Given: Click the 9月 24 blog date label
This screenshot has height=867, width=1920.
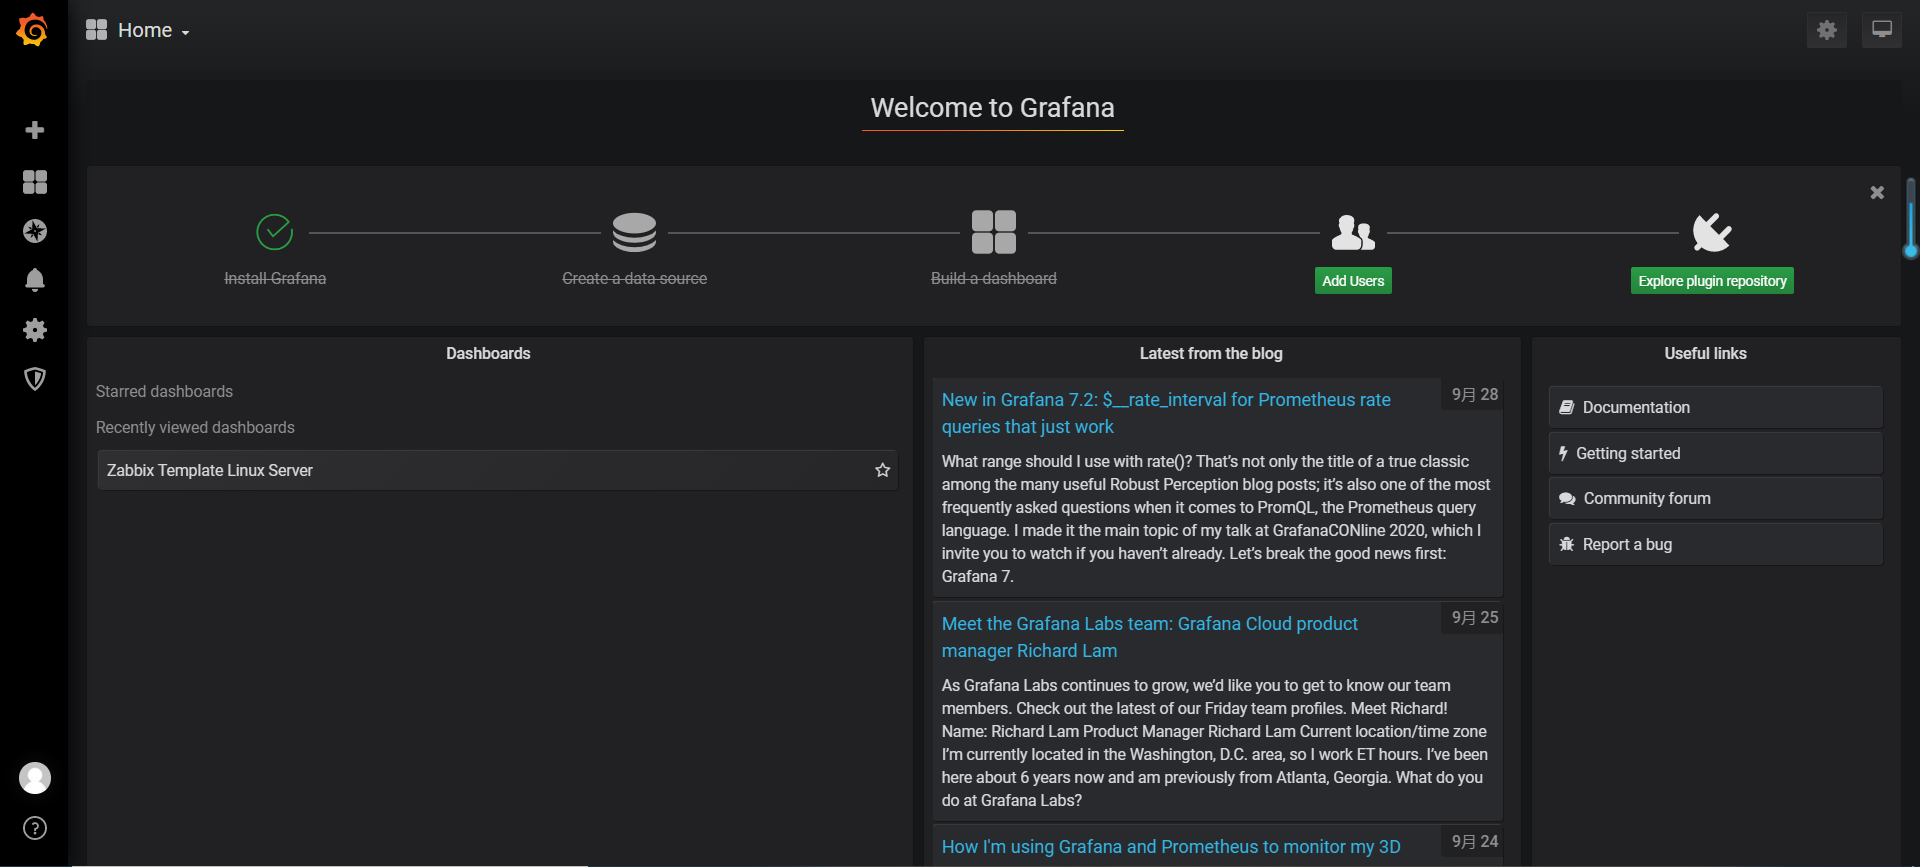Looking at the screenshot, I should (1475, 842).
